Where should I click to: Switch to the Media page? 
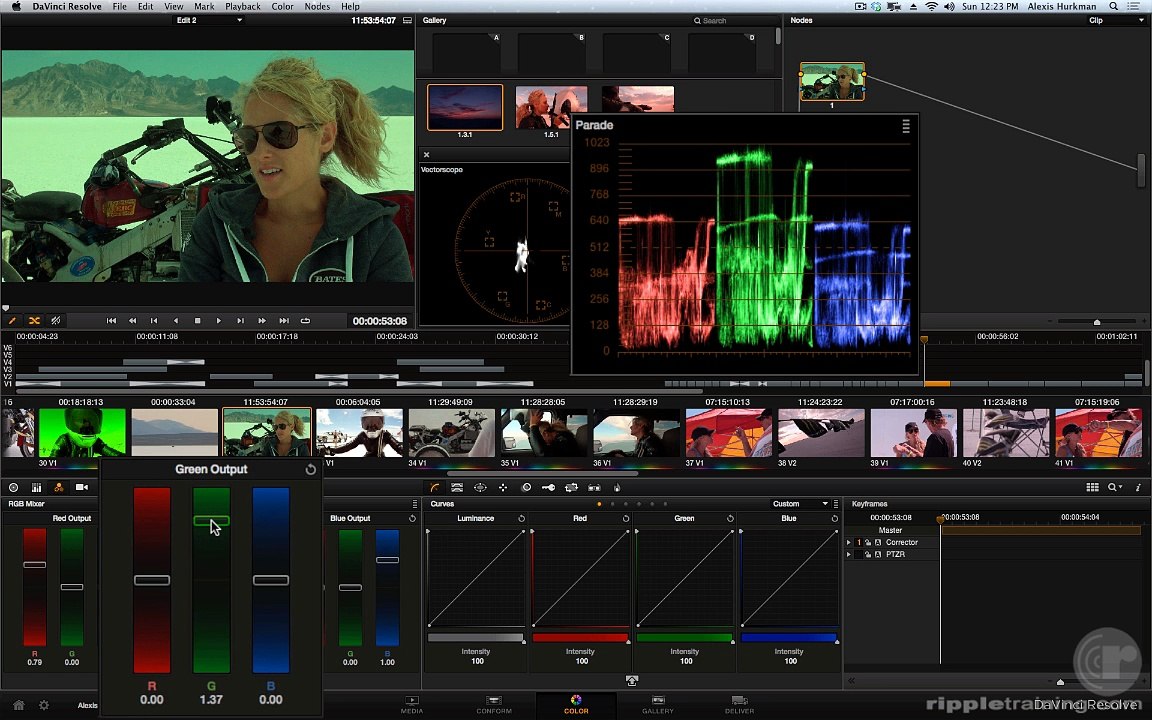(x=411, y=705)
